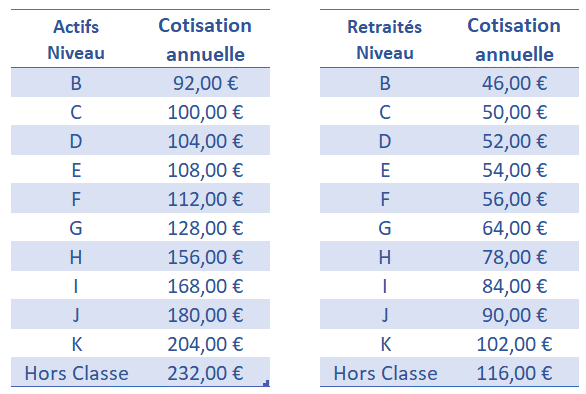Screen dimensions: 586x394
Task: Click the 92,00 € cell
Action: pos(206,83)
